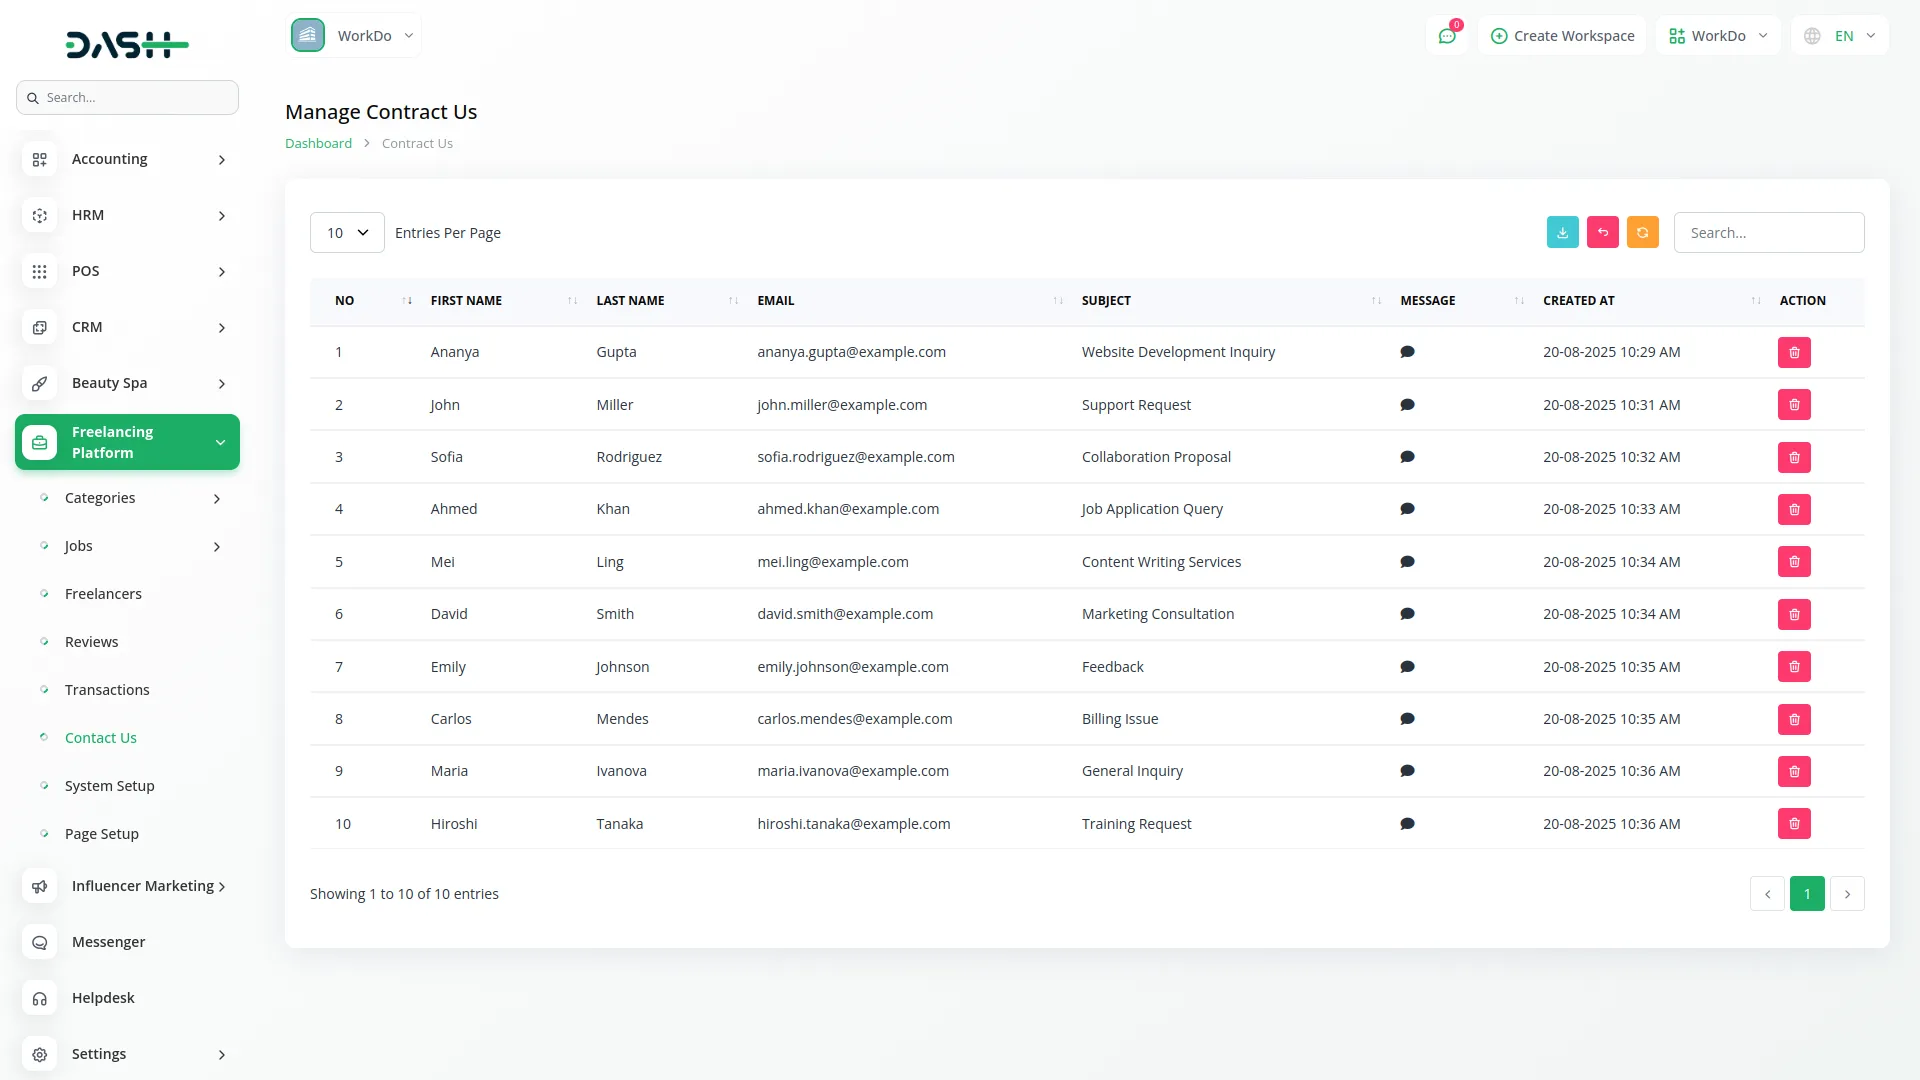1920x1080 pixels.
Task: Go back via the Dashboard breadcrumb link
Action: tap(317, 143)
